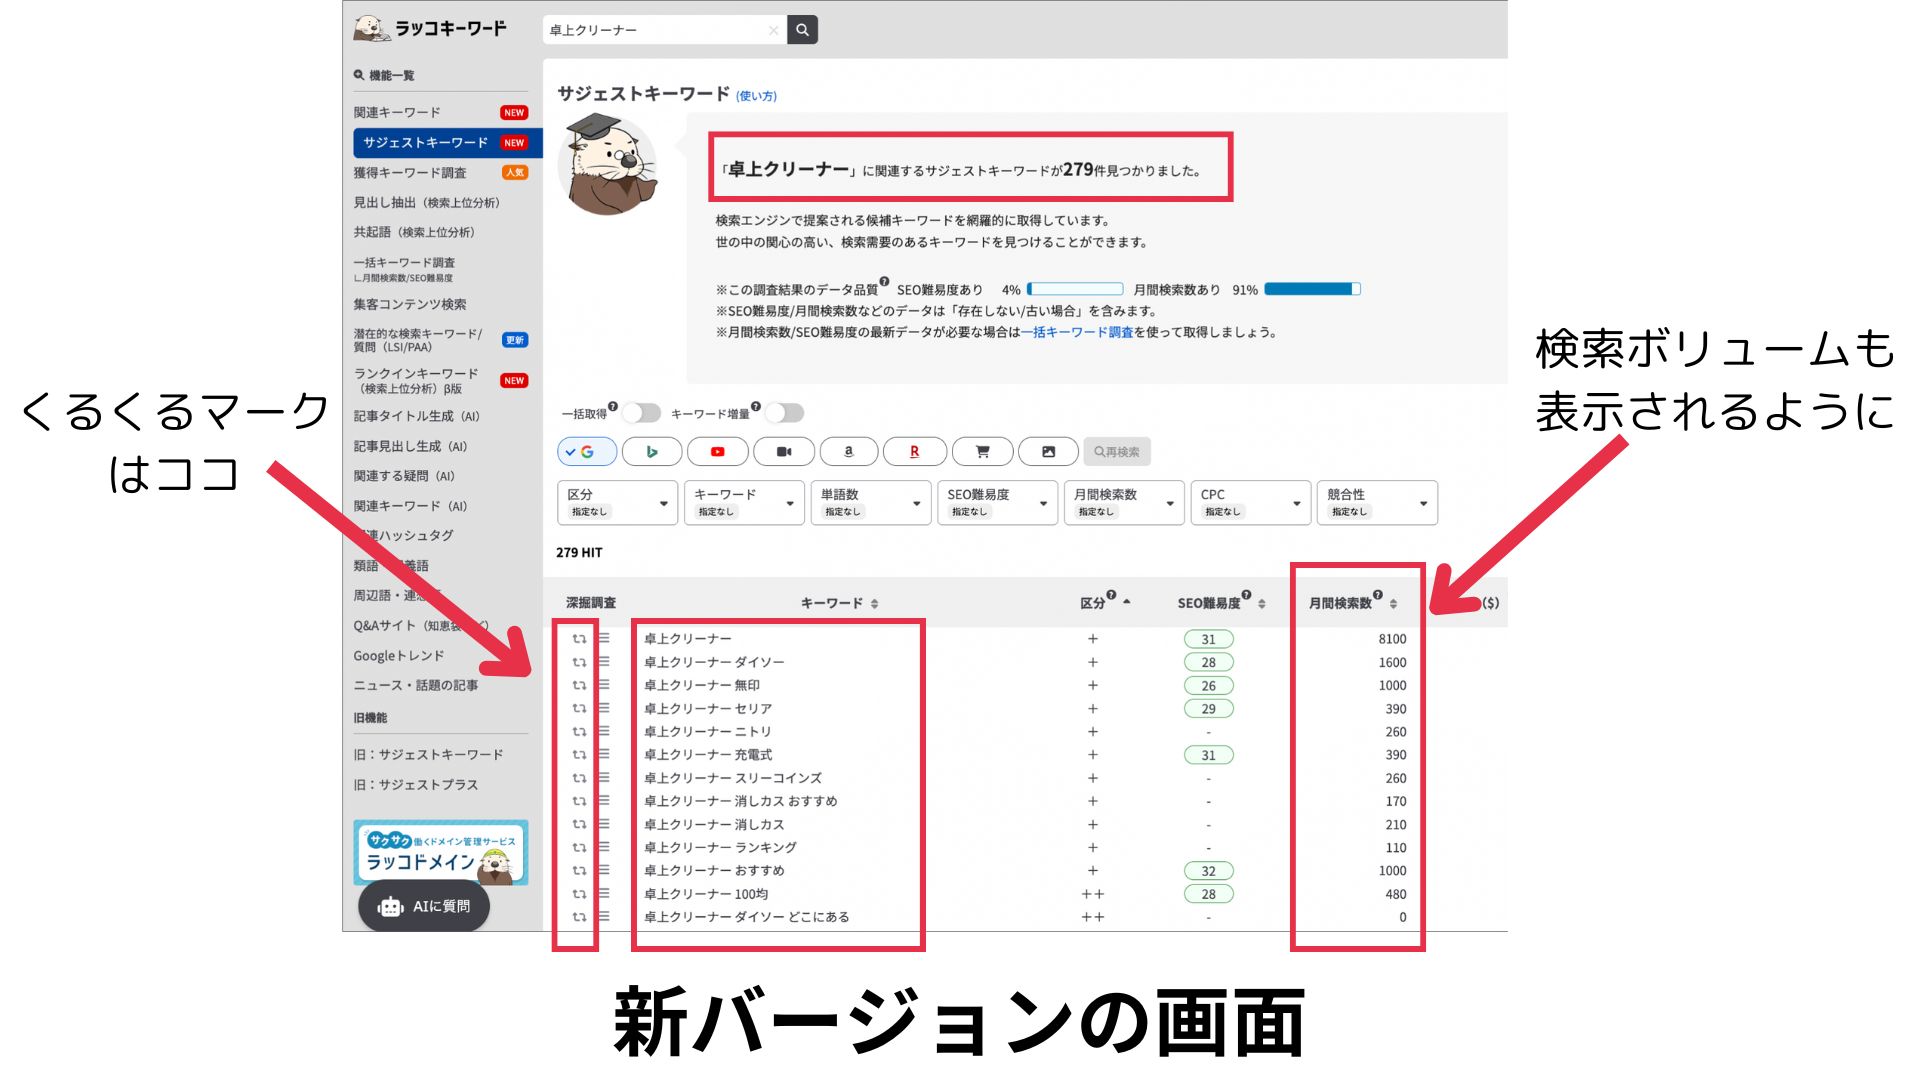1920x1080 pixels.
Task: Open the キーワード filter dropdown
Action: tap(744, 502)
